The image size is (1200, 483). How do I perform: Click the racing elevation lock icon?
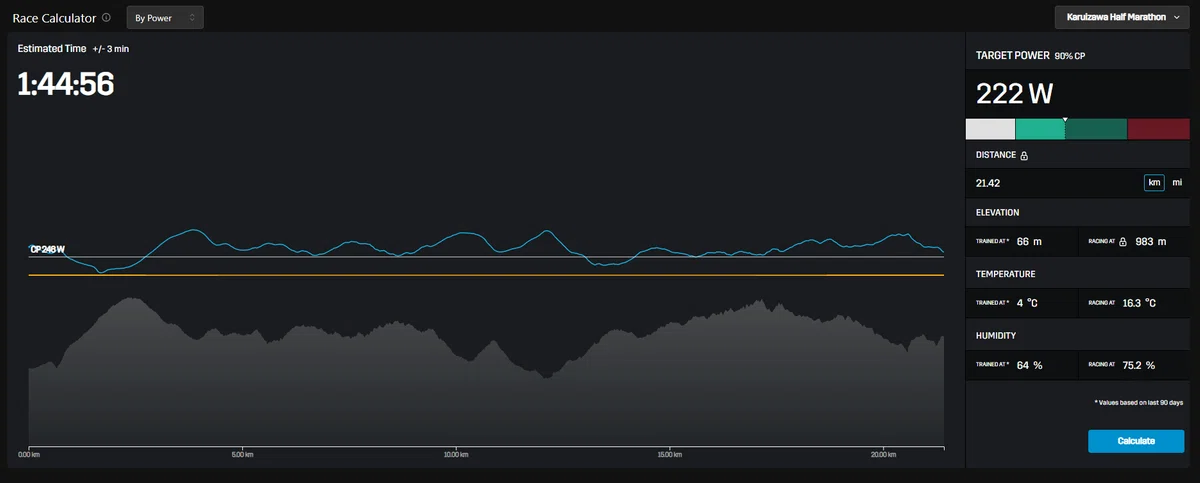click(x=1123, y=242)
